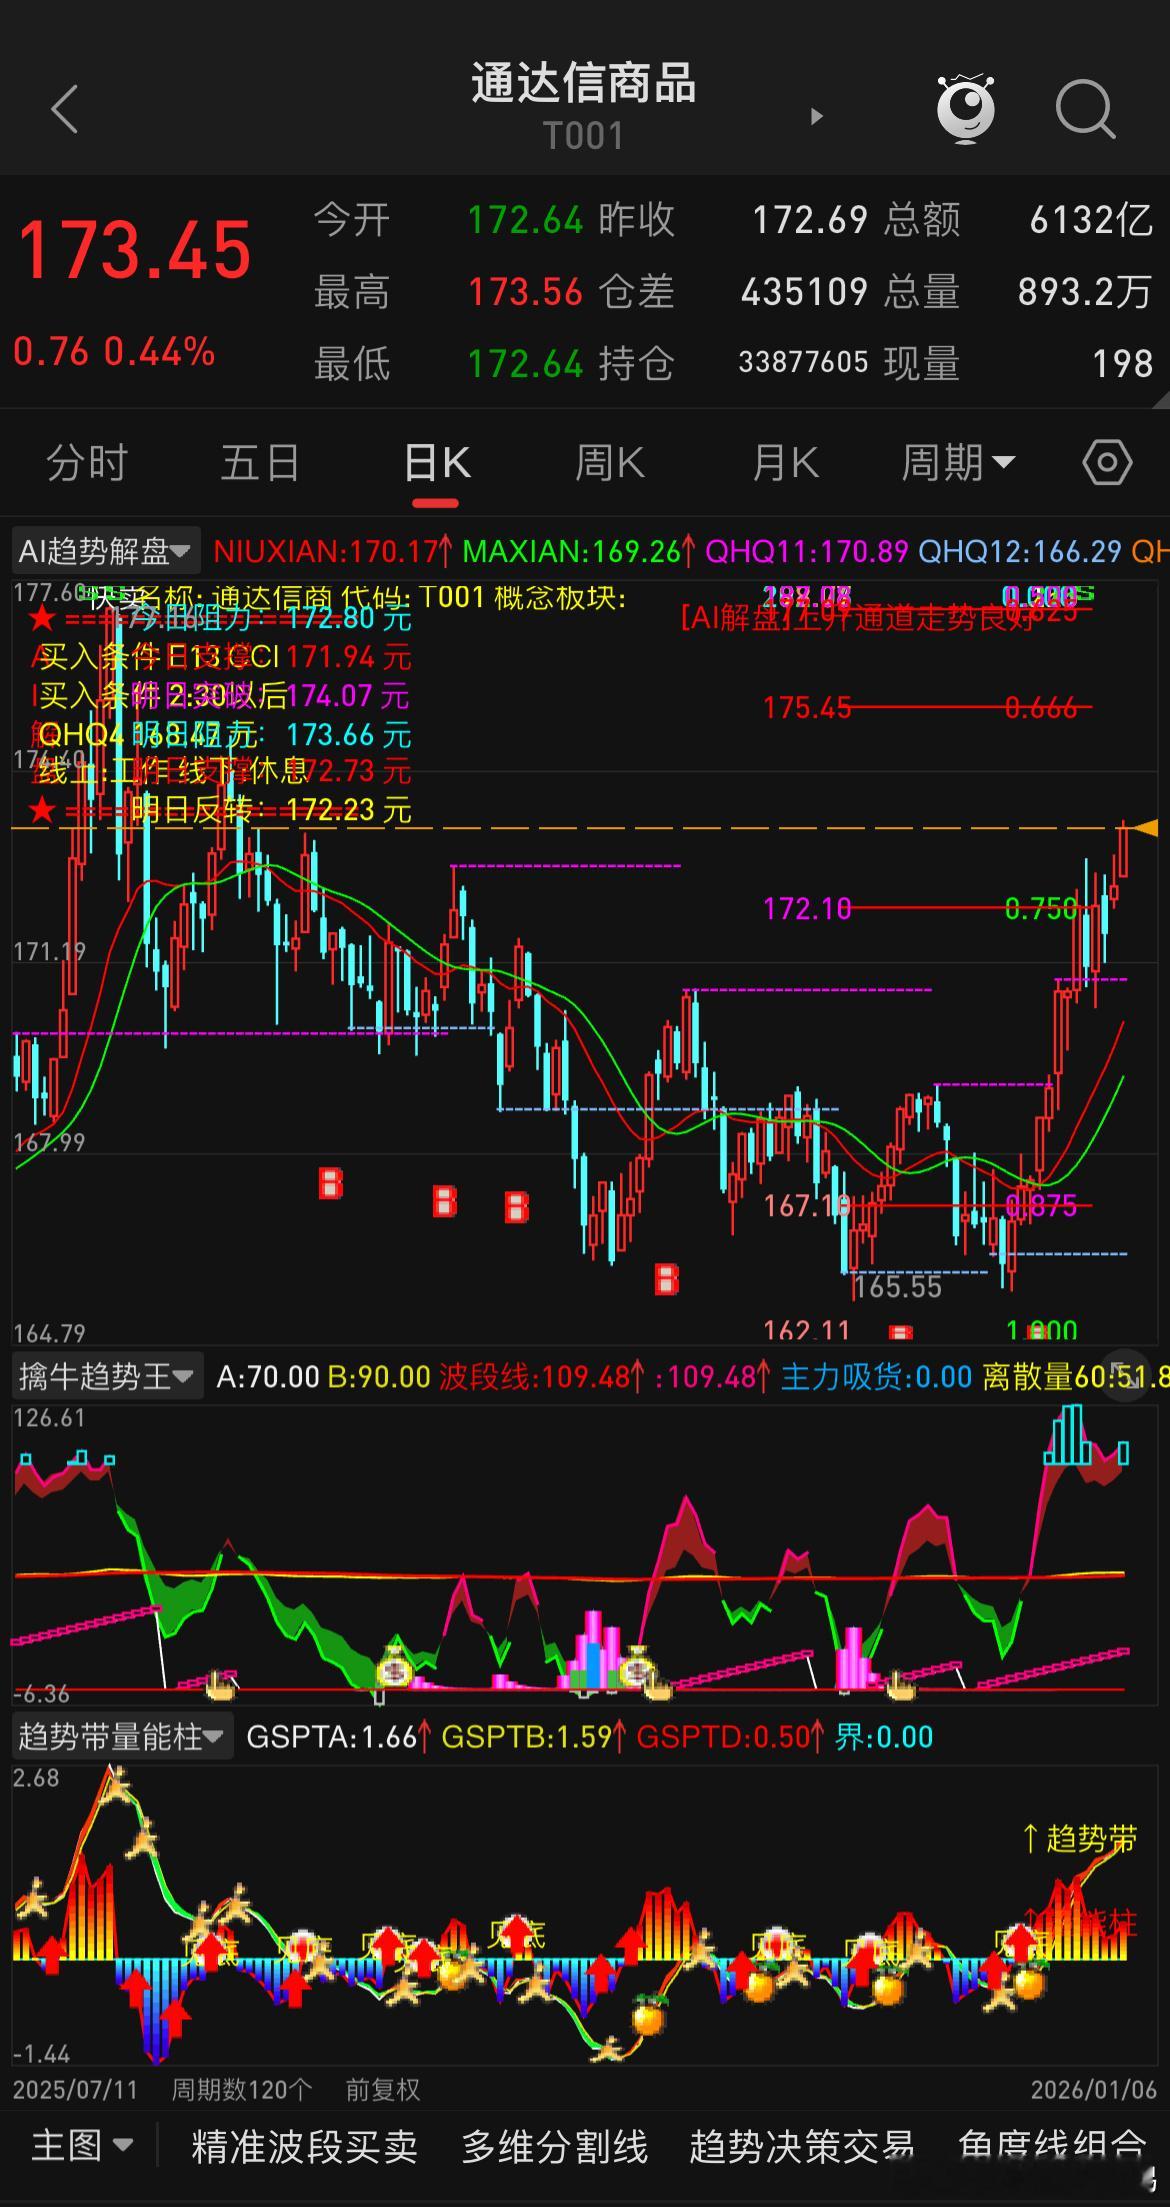Switch to 分时 tab
Viewport: 1170px width, 2207px height.
[87, 463]
